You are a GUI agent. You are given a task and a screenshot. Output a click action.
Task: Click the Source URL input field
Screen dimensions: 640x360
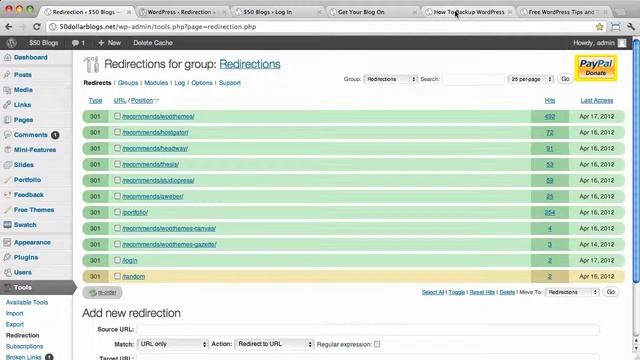click(x=368, y=329)
